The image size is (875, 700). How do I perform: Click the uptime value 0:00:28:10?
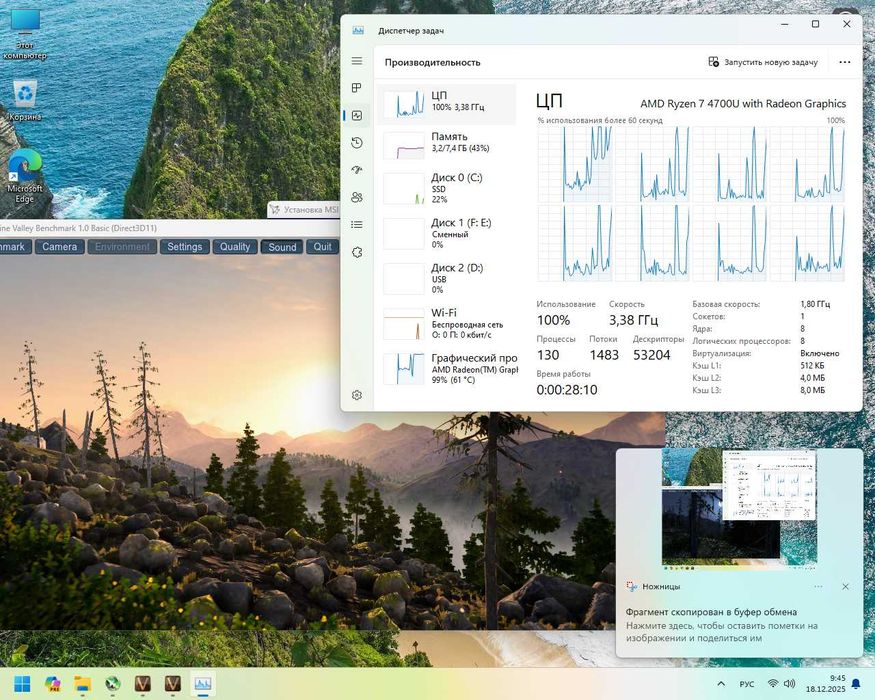(566, 390)
